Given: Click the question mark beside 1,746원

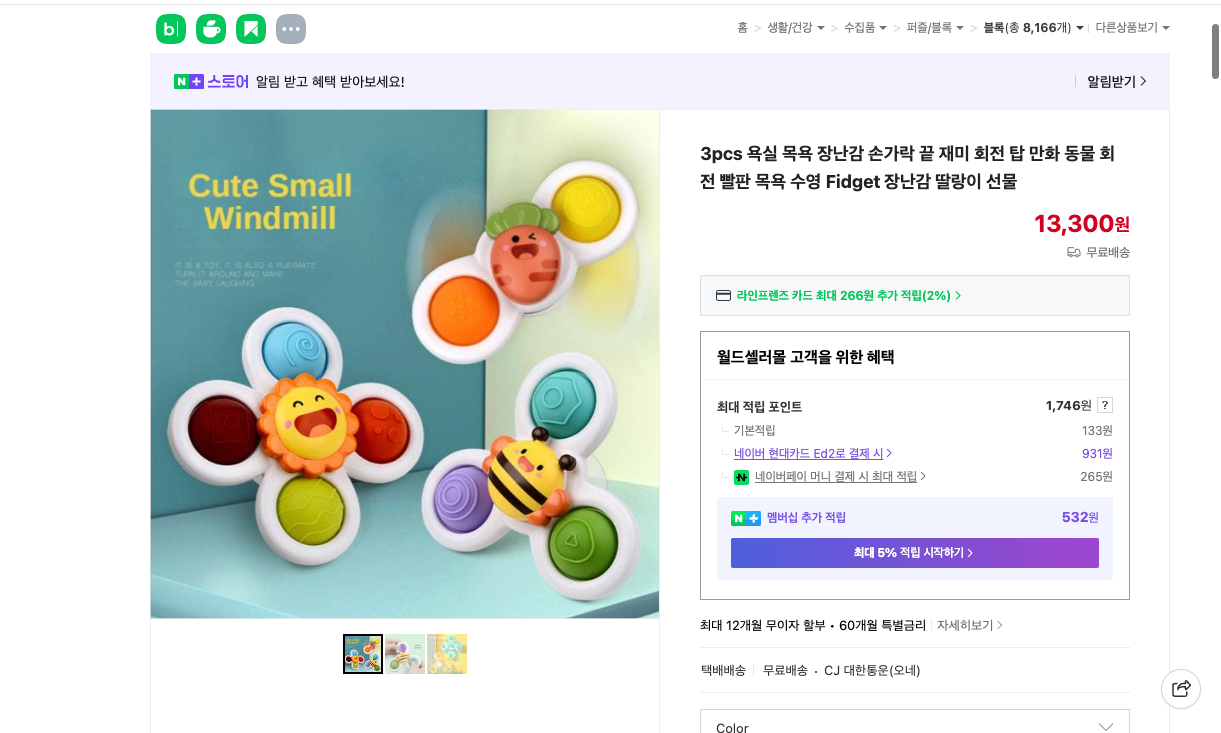Looking at the screenshot, I should [1105, 404].
